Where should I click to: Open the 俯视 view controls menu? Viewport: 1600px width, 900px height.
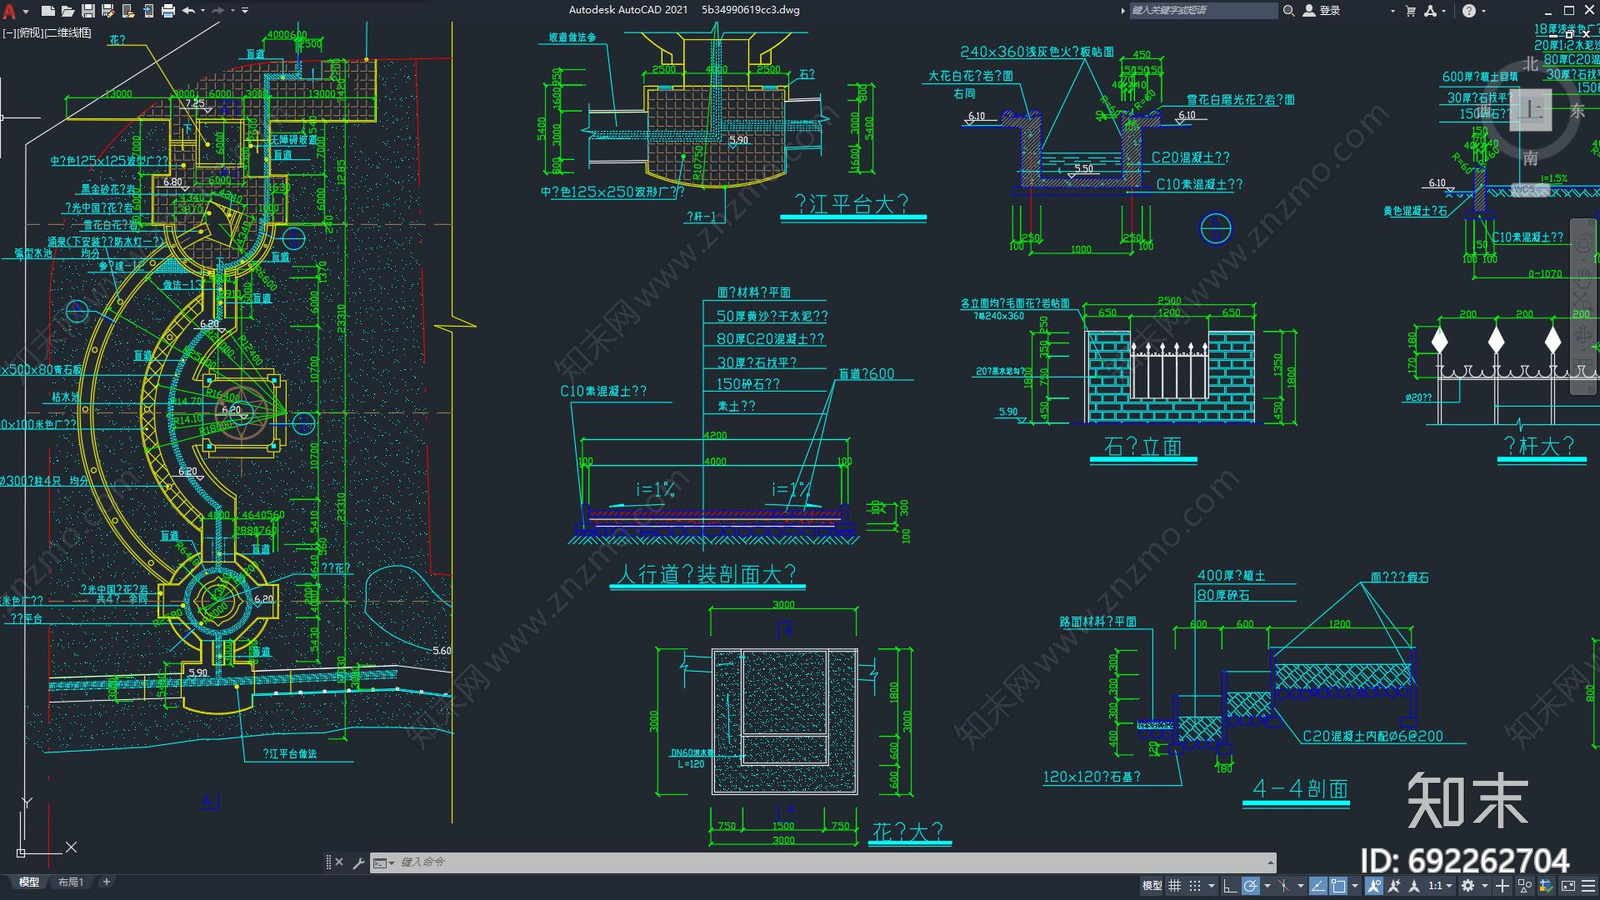(29, 33)
